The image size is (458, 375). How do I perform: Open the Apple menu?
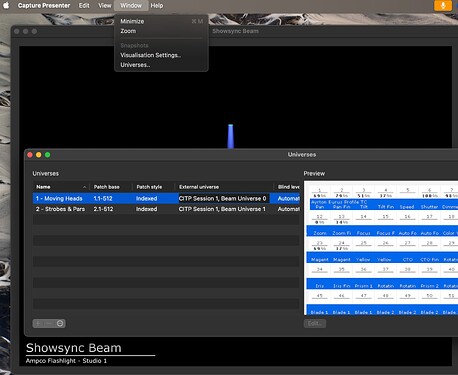[6, 5]
